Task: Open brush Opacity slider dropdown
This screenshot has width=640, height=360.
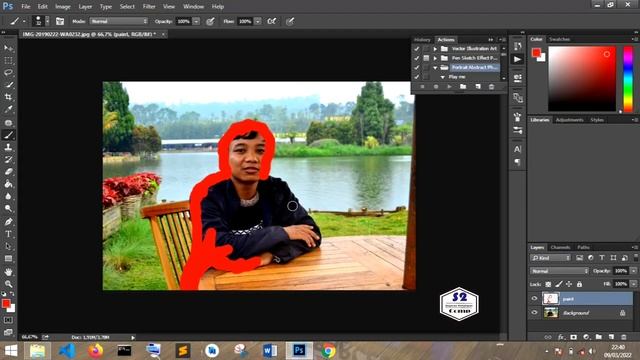Action: [196, 21]
